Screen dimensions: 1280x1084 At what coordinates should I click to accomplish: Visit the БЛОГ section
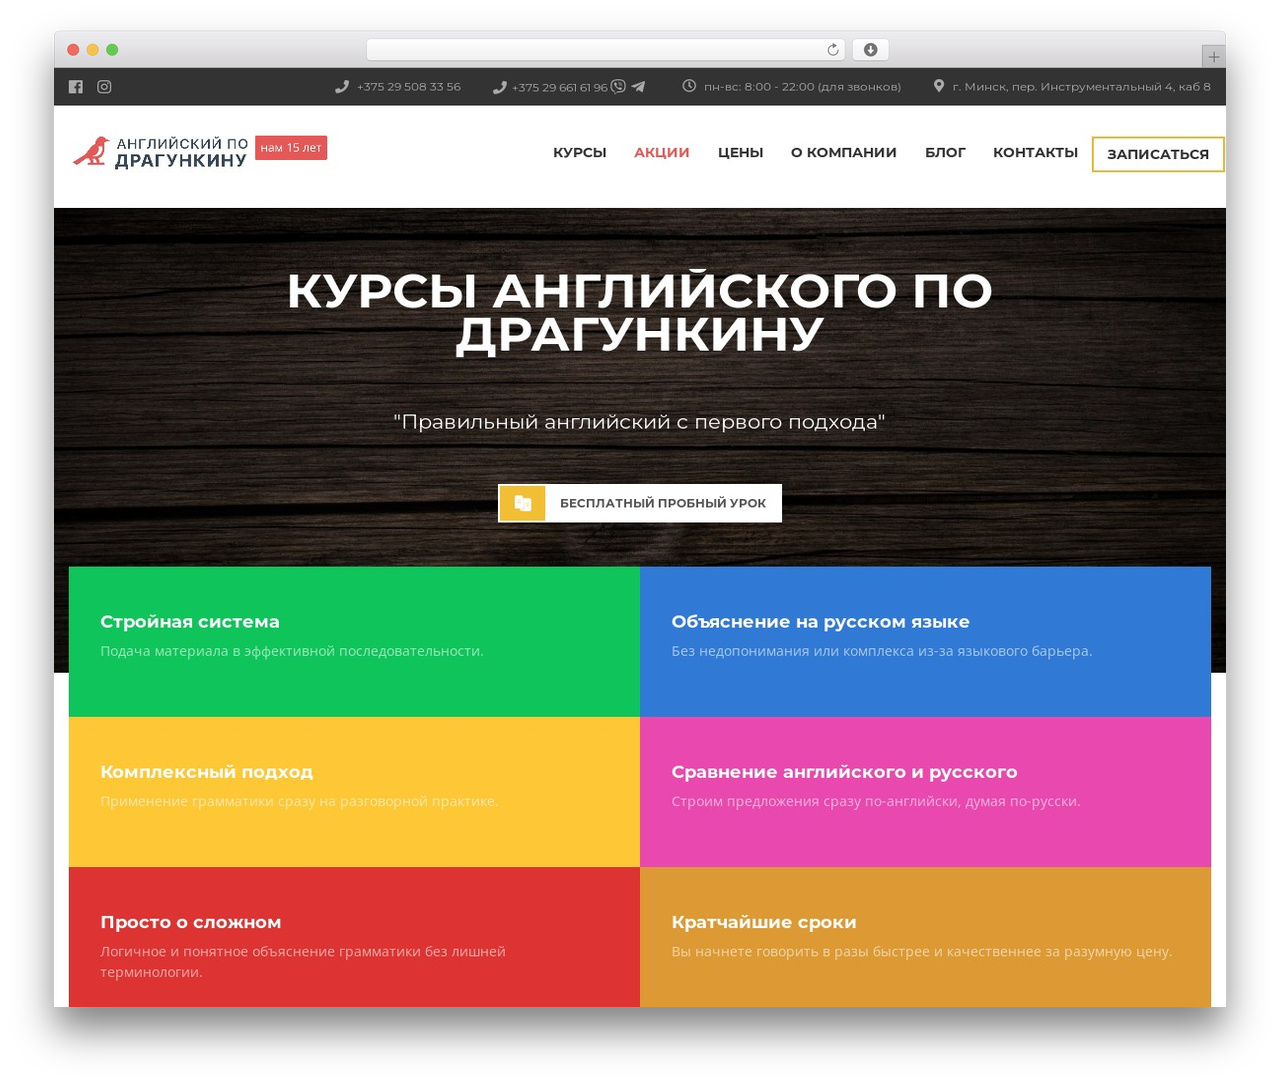pos(945,152)
